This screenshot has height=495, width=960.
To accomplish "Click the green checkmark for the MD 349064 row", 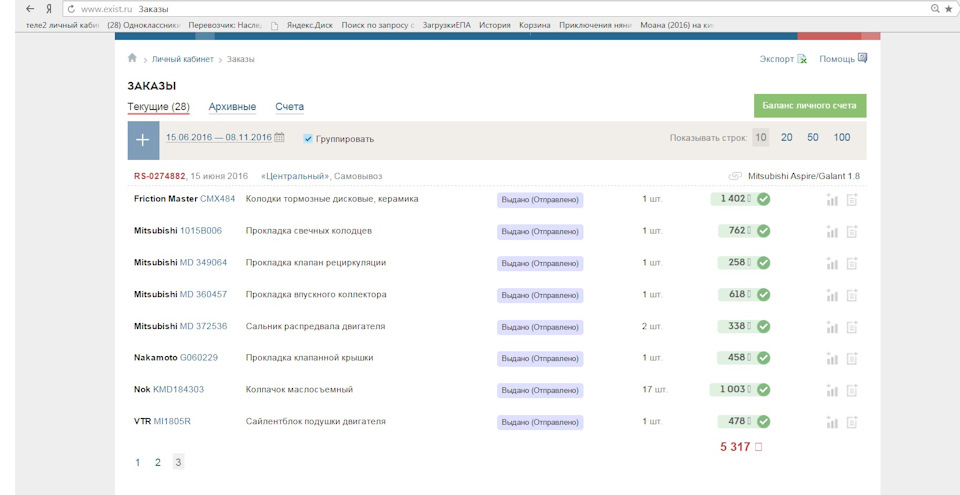I will point(763,263).
